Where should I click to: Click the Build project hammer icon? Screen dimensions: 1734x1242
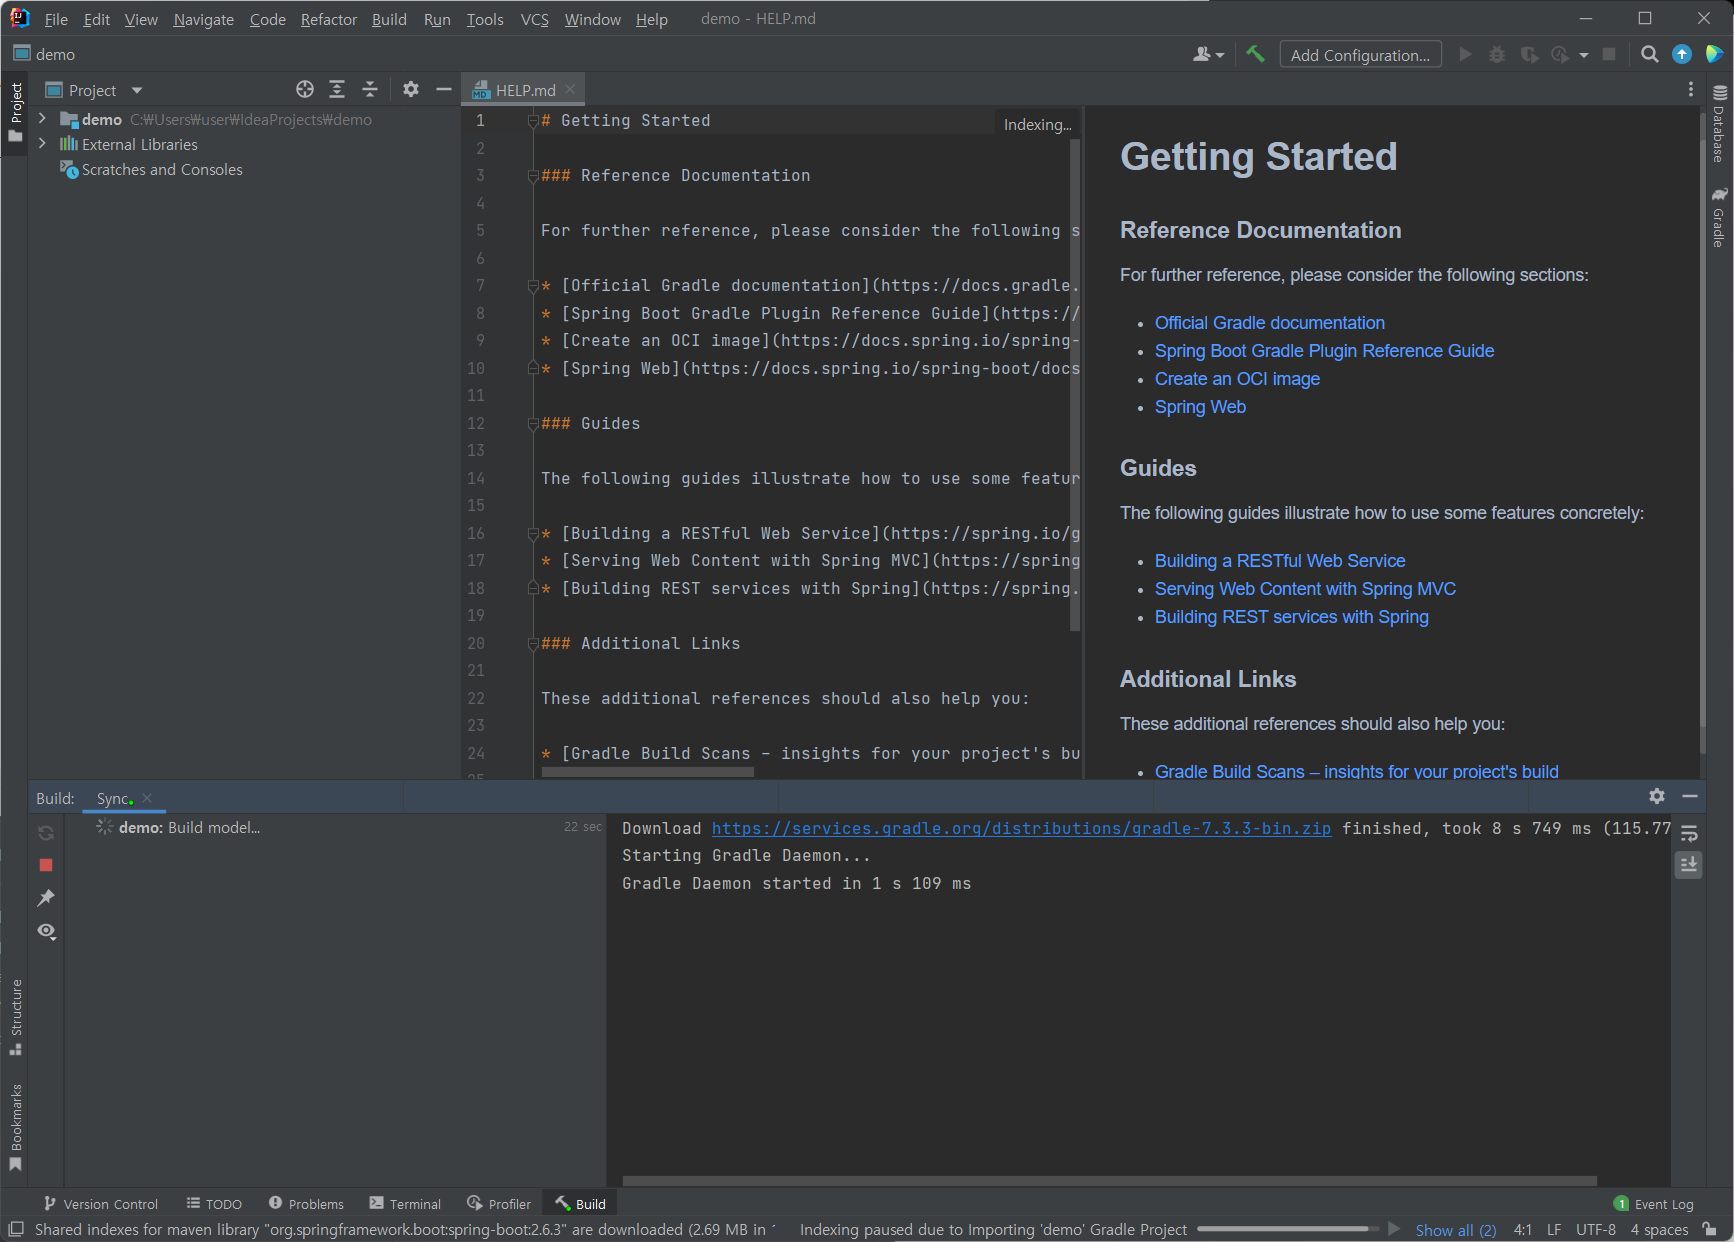pos(1255,54)
